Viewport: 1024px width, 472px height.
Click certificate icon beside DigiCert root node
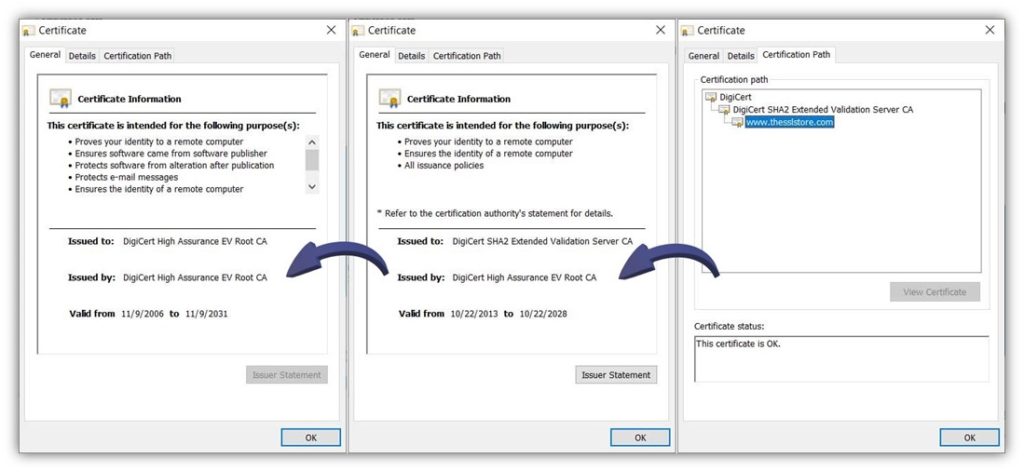coord(711,97)
